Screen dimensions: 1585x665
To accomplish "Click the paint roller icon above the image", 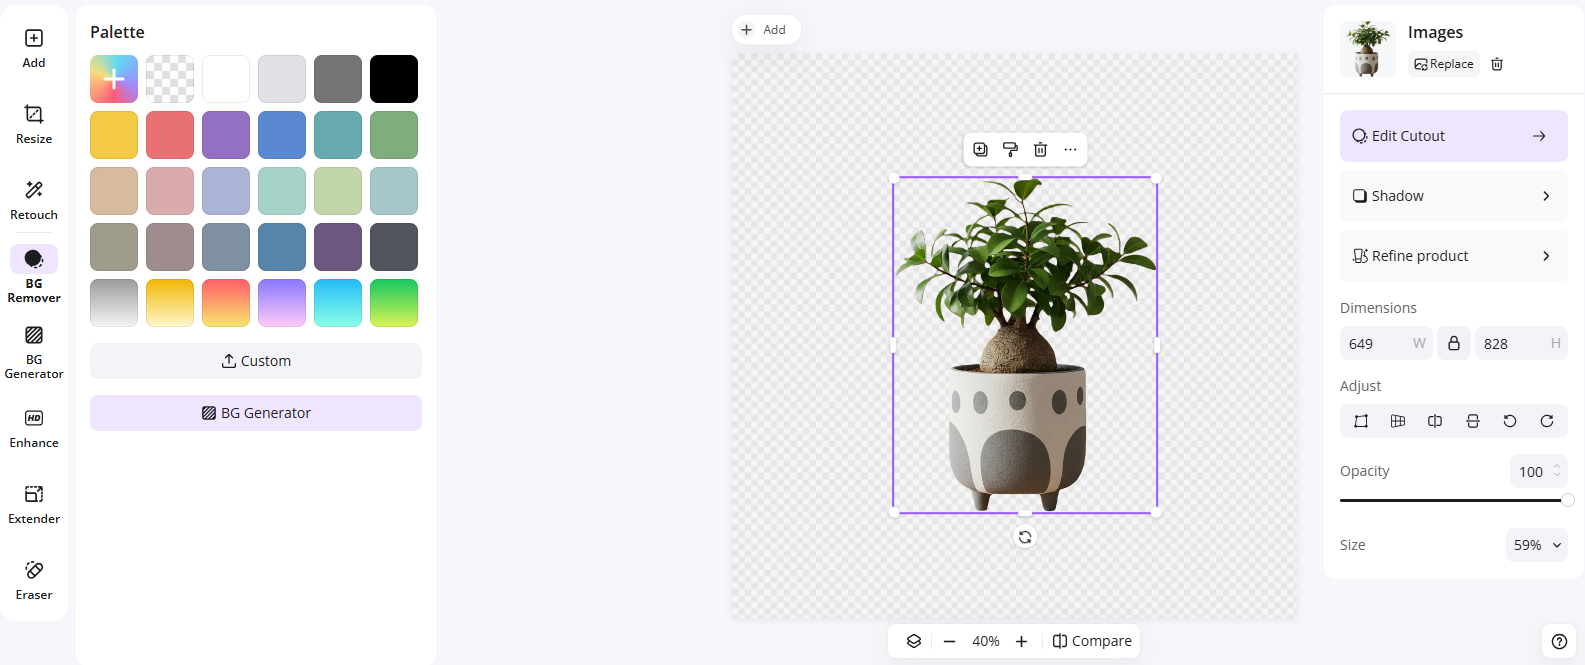I will click(x=1010, y=150).
